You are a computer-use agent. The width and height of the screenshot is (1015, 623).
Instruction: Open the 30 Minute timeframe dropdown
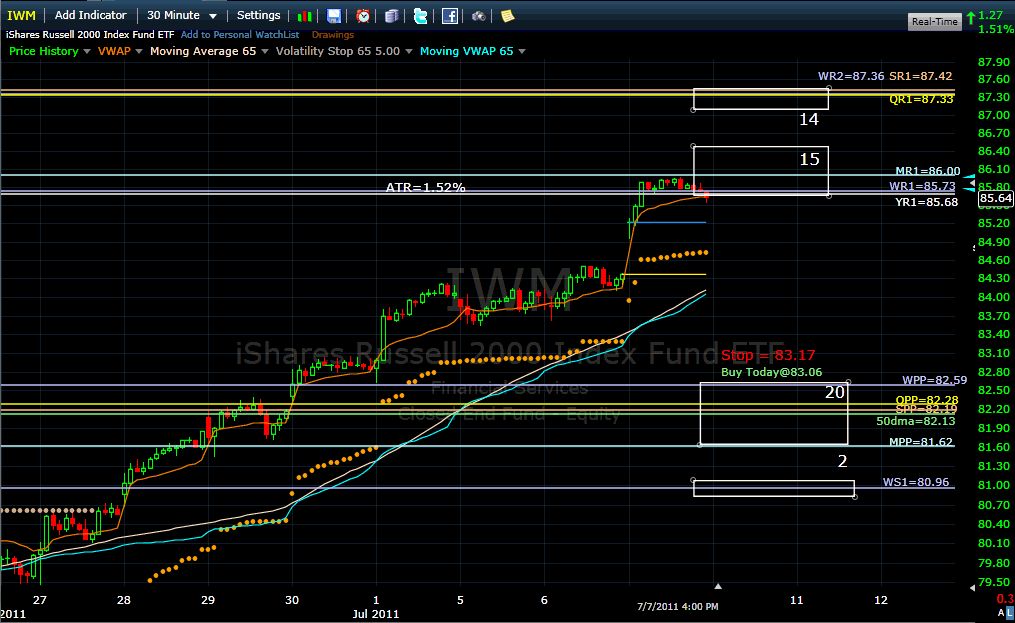click(x=182, y=16)
